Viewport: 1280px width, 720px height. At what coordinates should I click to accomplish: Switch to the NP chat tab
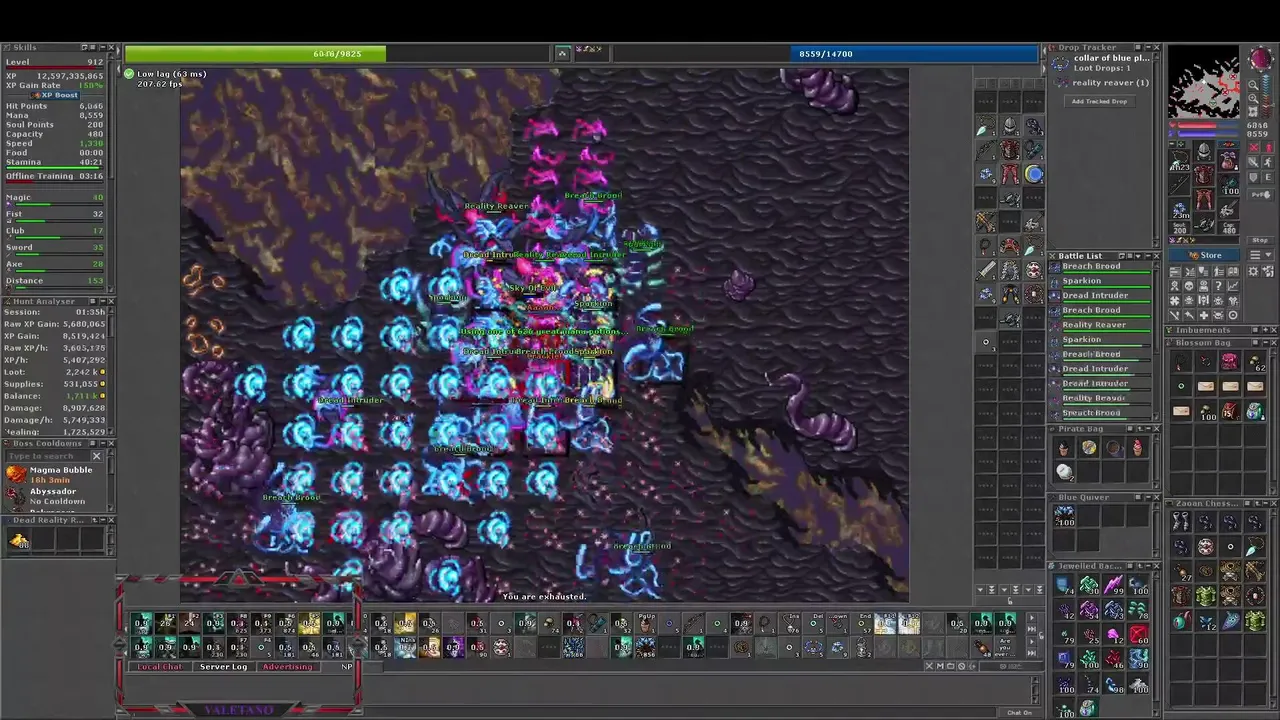click(x=347, y=666)
